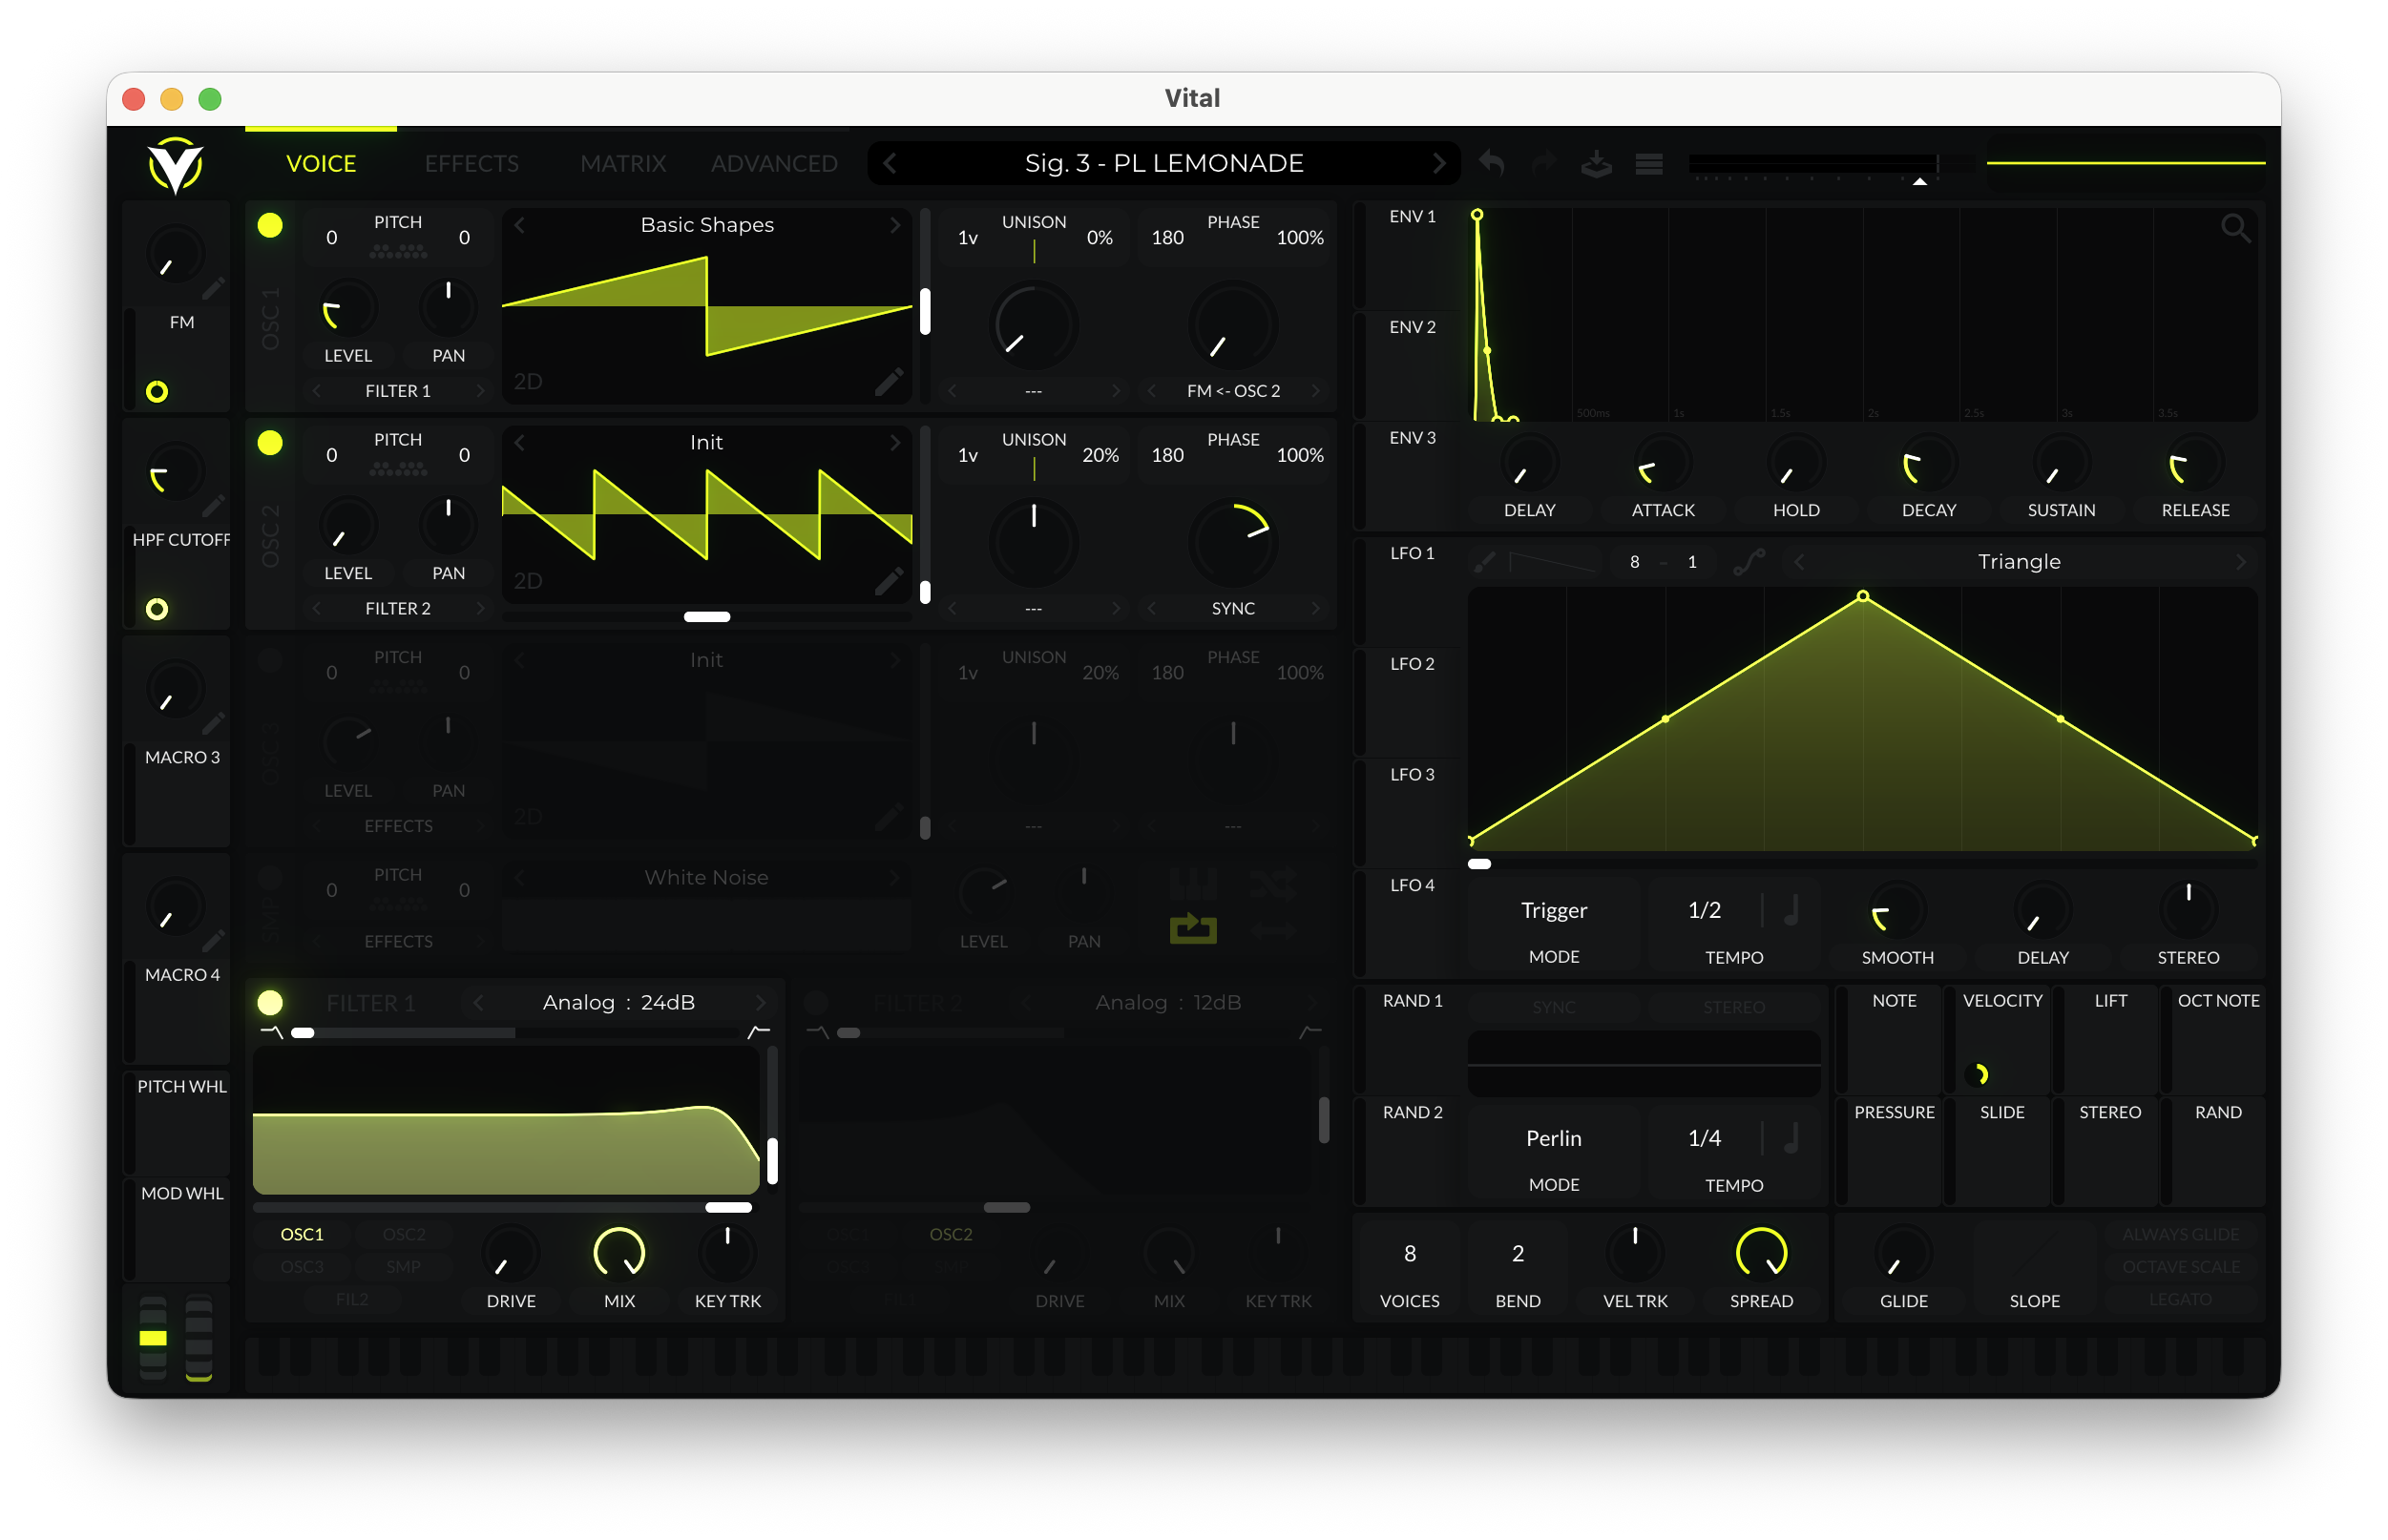This screenshot has width=2388, height=1540.
Task: Click the FM macro modulation source ring
Action: pyautogui.click(x=157, y=392)
